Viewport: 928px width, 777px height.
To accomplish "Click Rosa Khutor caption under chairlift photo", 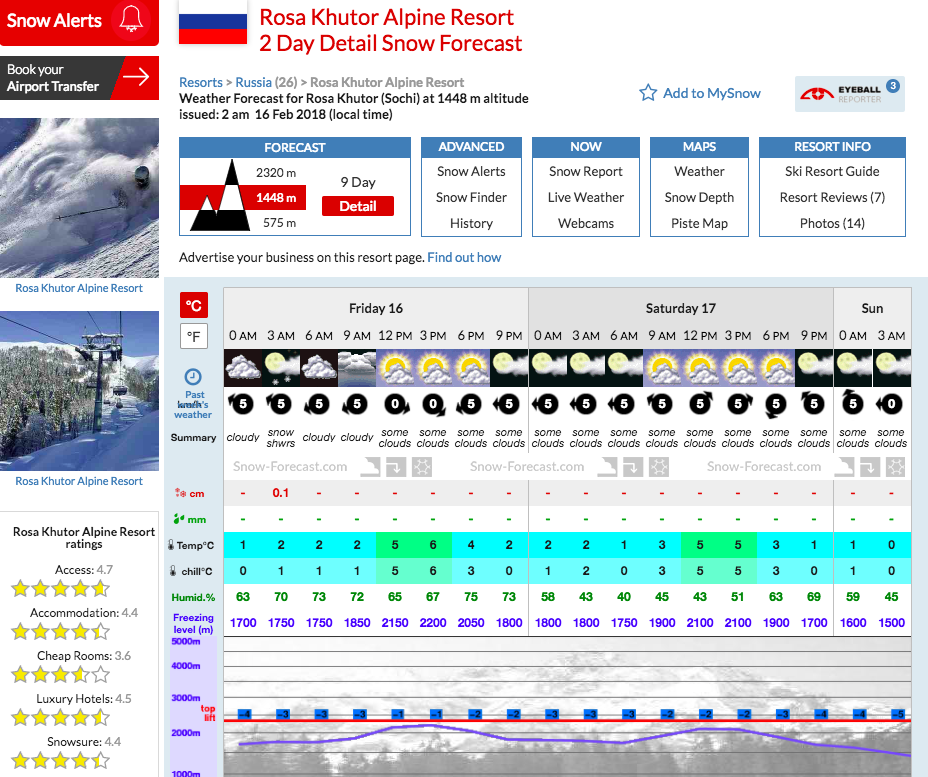I will [79, 481].
